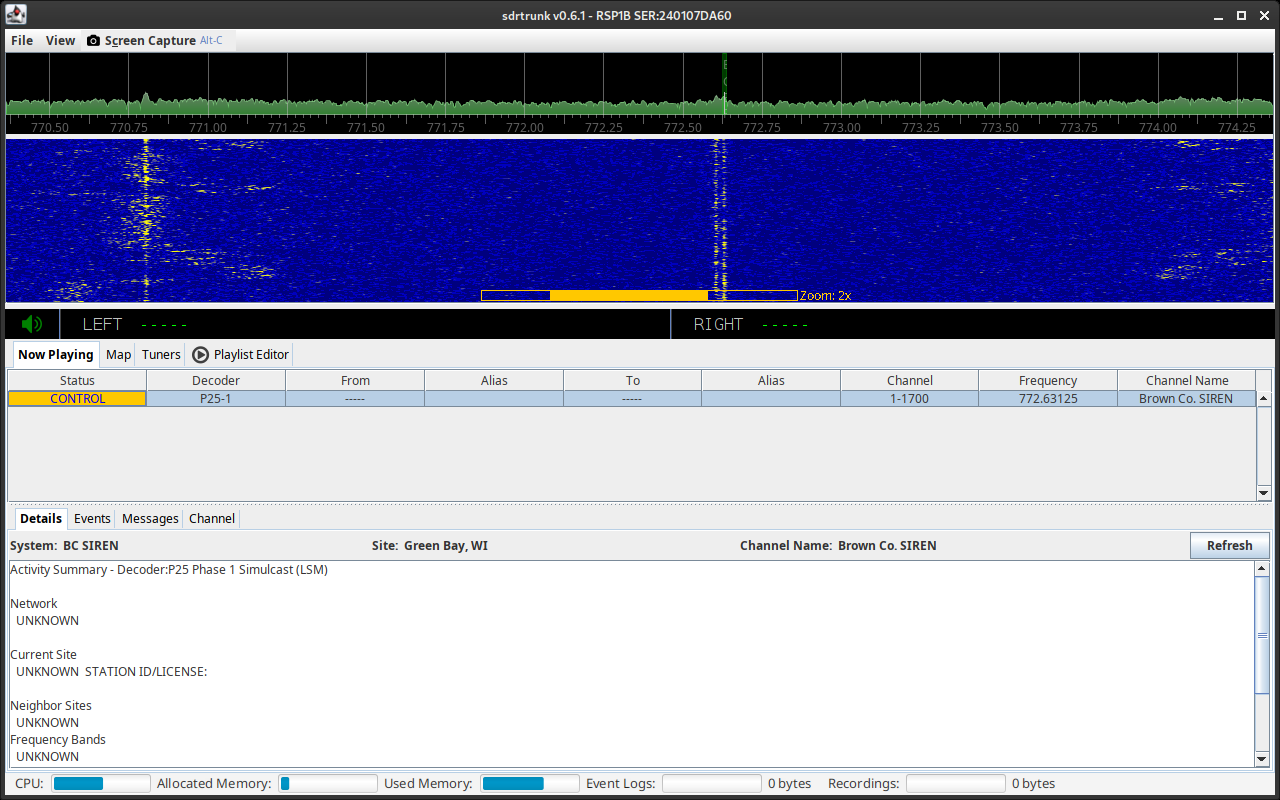Open the File menu
Screen dimensions: 1280x800
click(x=22, y=41)
